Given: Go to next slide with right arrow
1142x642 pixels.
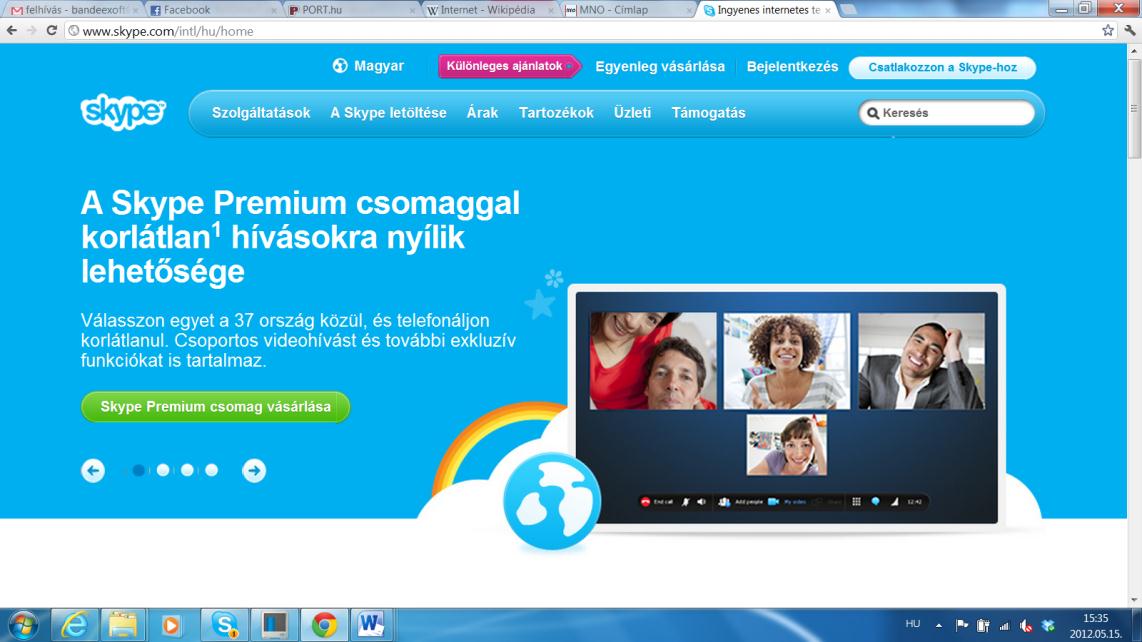Looking at the screenshot, I should click(x=254, y=471).
